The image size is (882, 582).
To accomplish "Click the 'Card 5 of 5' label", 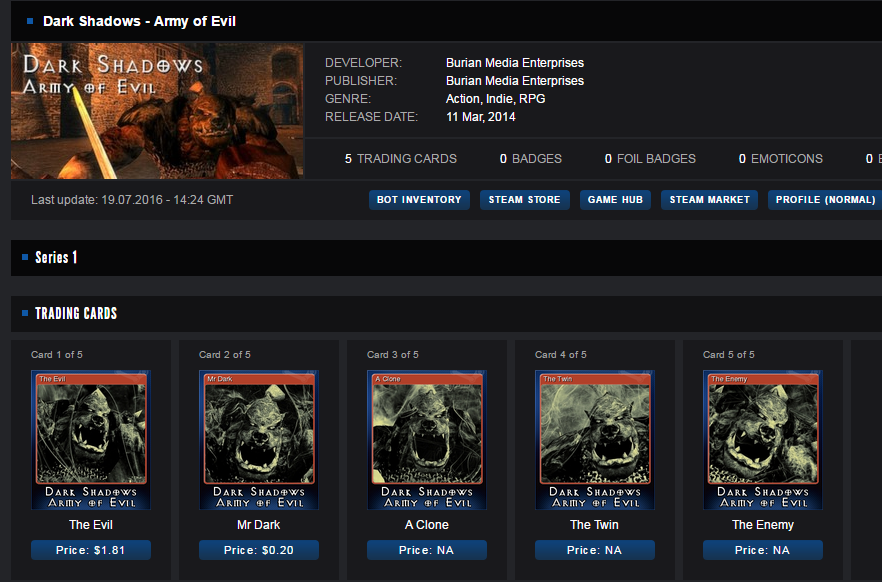I will point(728,355).
